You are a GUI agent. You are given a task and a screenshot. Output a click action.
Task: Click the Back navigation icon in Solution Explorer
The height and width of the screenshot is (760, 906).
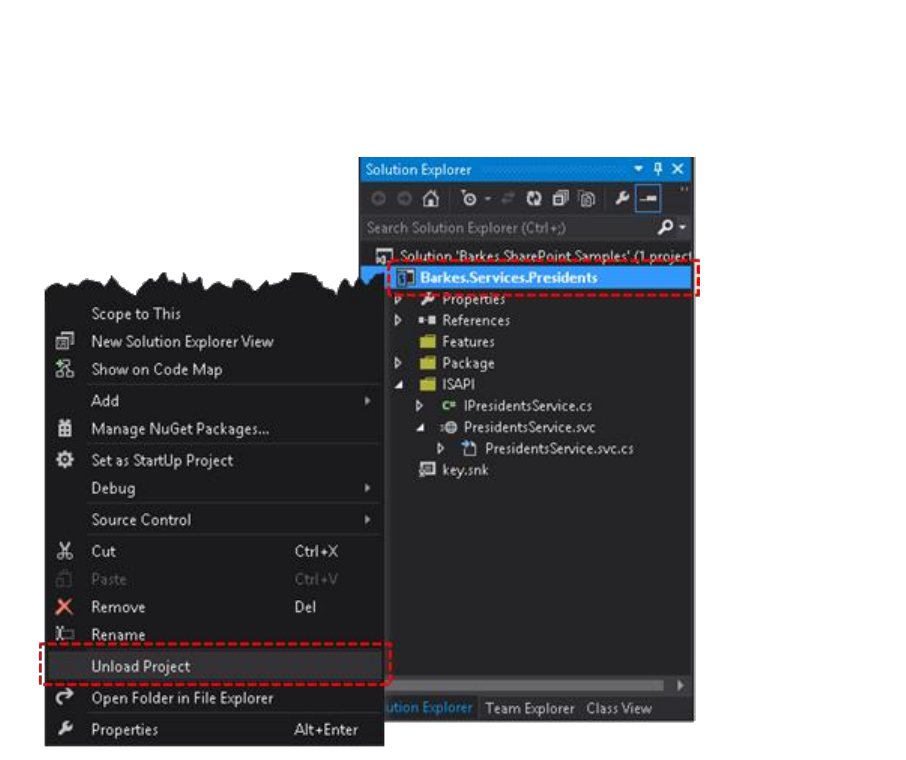(x=378, y=199)
